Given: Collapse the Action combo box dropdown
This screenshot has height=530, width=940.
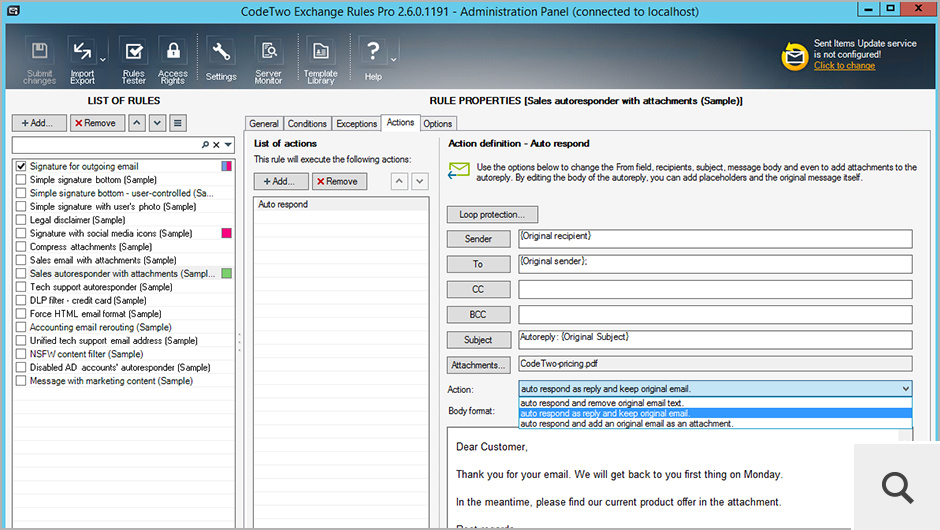Looking at the screenshot, I should click(905, 389).
